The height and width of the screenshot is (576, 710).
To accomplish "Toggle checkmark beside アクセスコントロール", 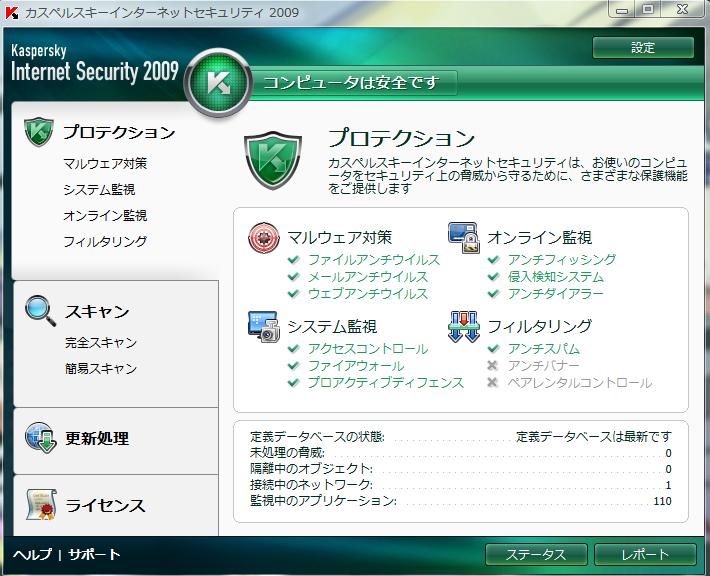I will (x=293, y=349).
